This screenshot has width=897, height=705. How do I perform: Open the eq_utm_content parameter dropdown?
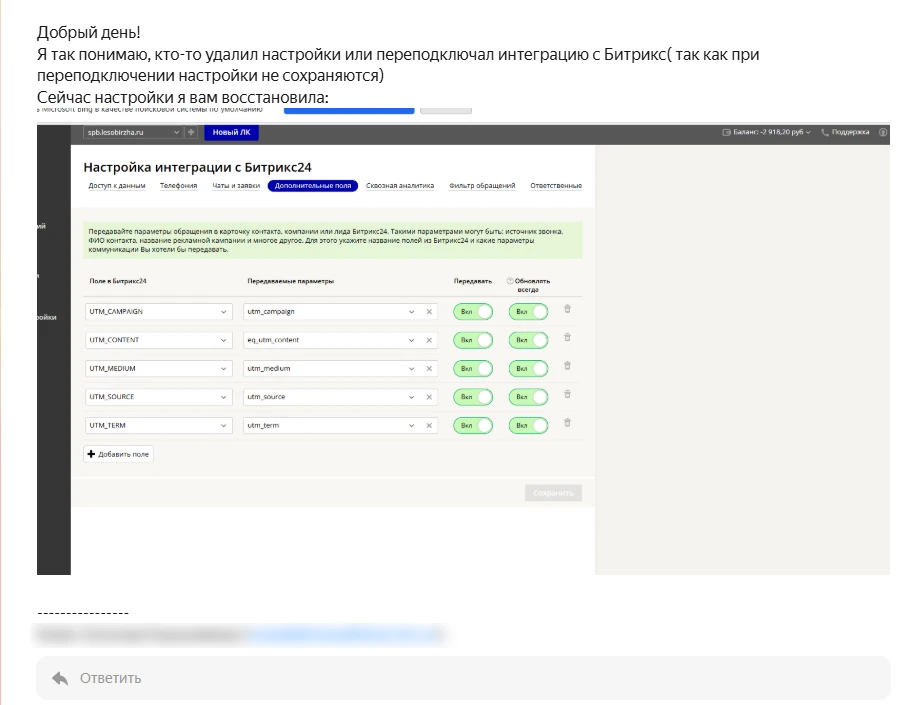411,340
